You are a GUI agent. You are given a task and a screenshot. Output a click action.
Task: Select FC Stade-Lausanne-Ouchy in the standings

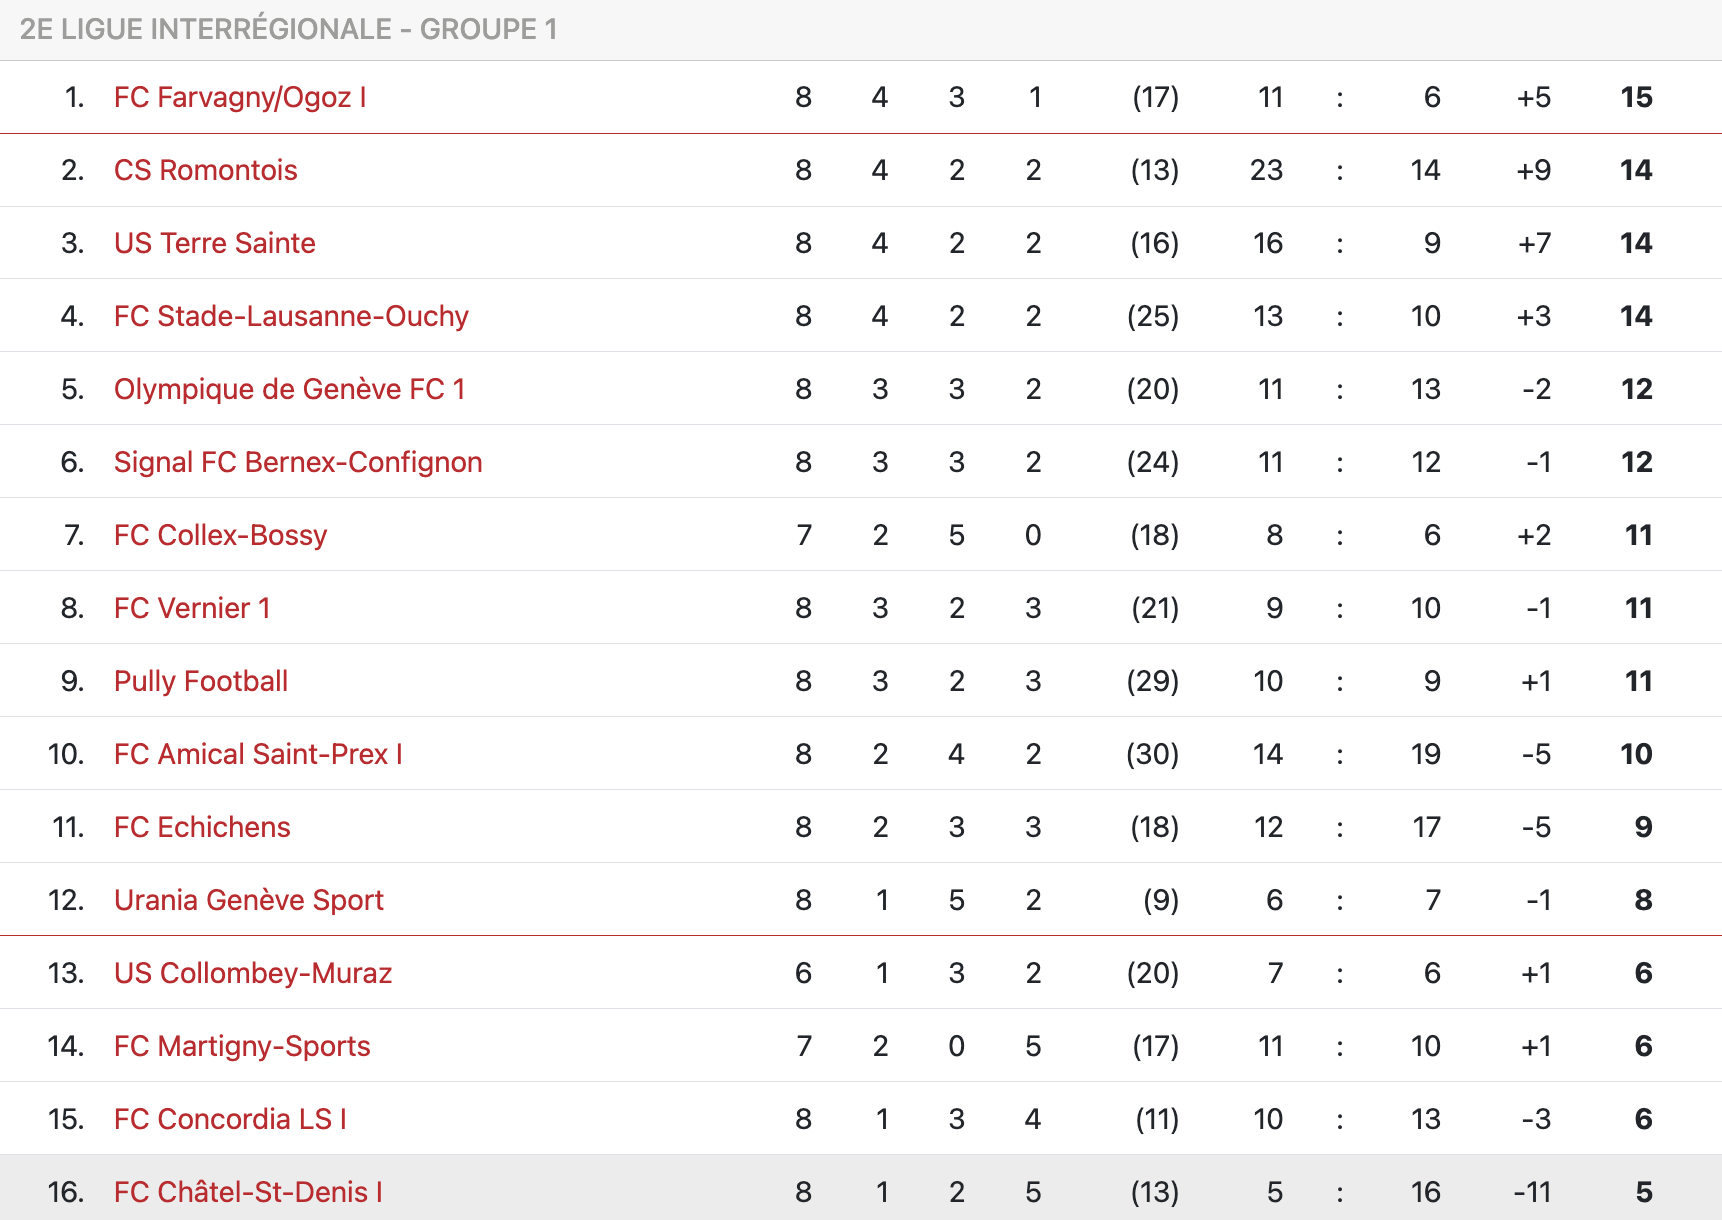(x=291, y=316)
